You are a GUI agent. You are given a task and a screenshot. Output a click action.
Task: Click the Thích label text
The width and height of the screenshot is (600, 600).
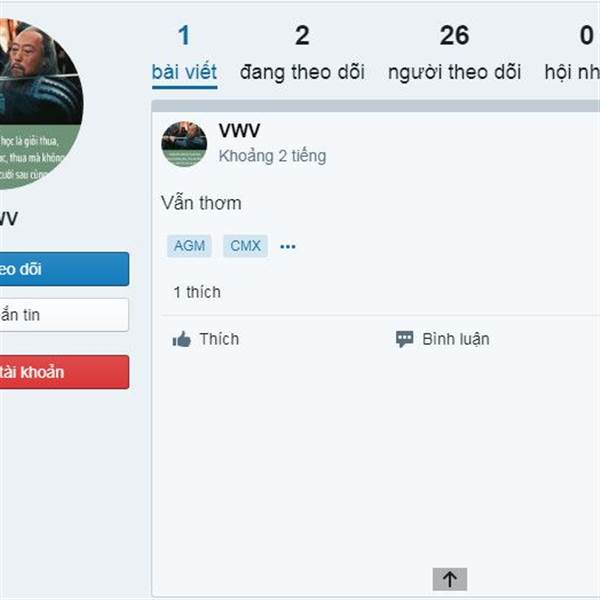coord(219,339)
